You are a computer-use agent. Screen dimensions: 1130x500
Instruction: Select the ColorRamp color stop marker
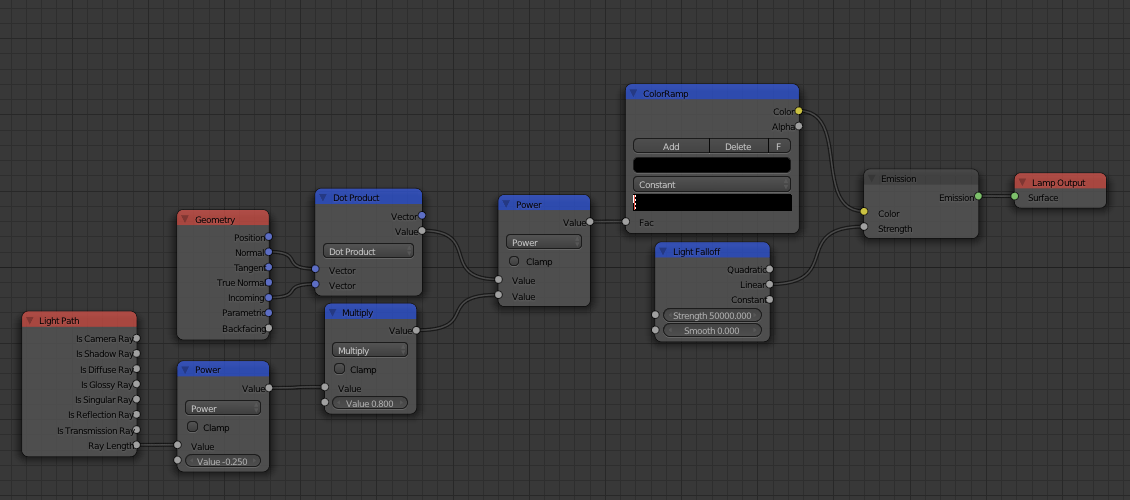635,202
